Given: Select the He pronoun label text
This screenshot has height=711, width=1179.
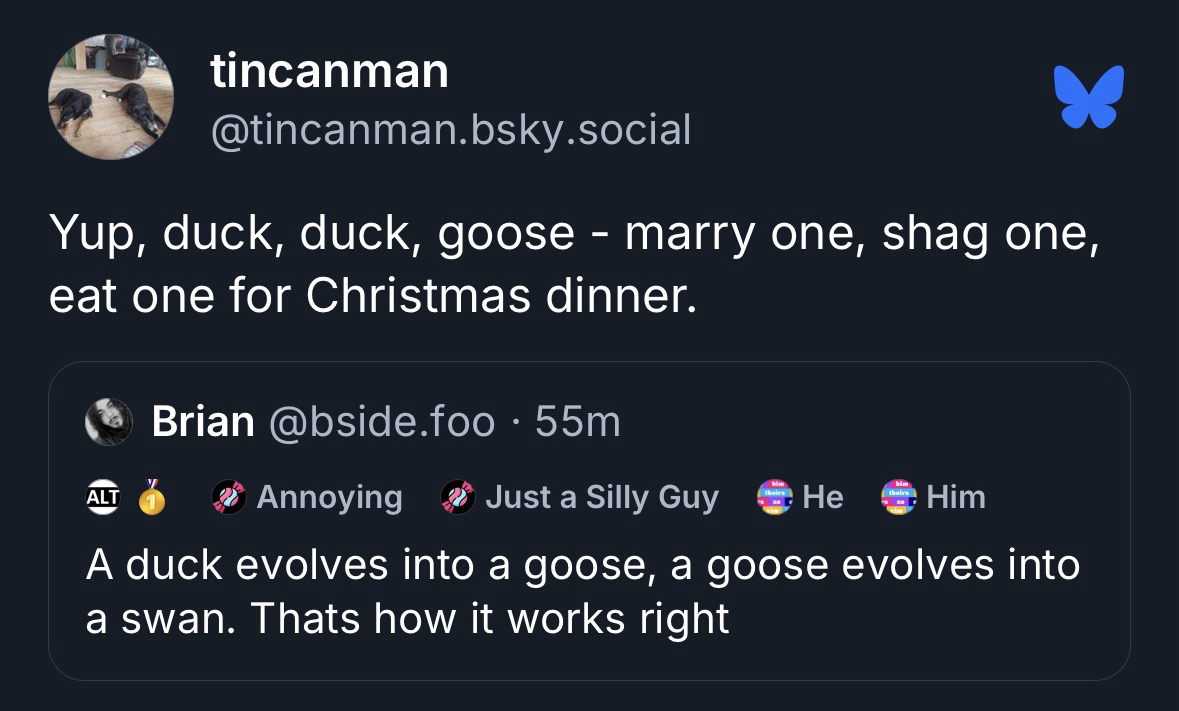Looking at the screenshot, I should click(x=823, y=497).
